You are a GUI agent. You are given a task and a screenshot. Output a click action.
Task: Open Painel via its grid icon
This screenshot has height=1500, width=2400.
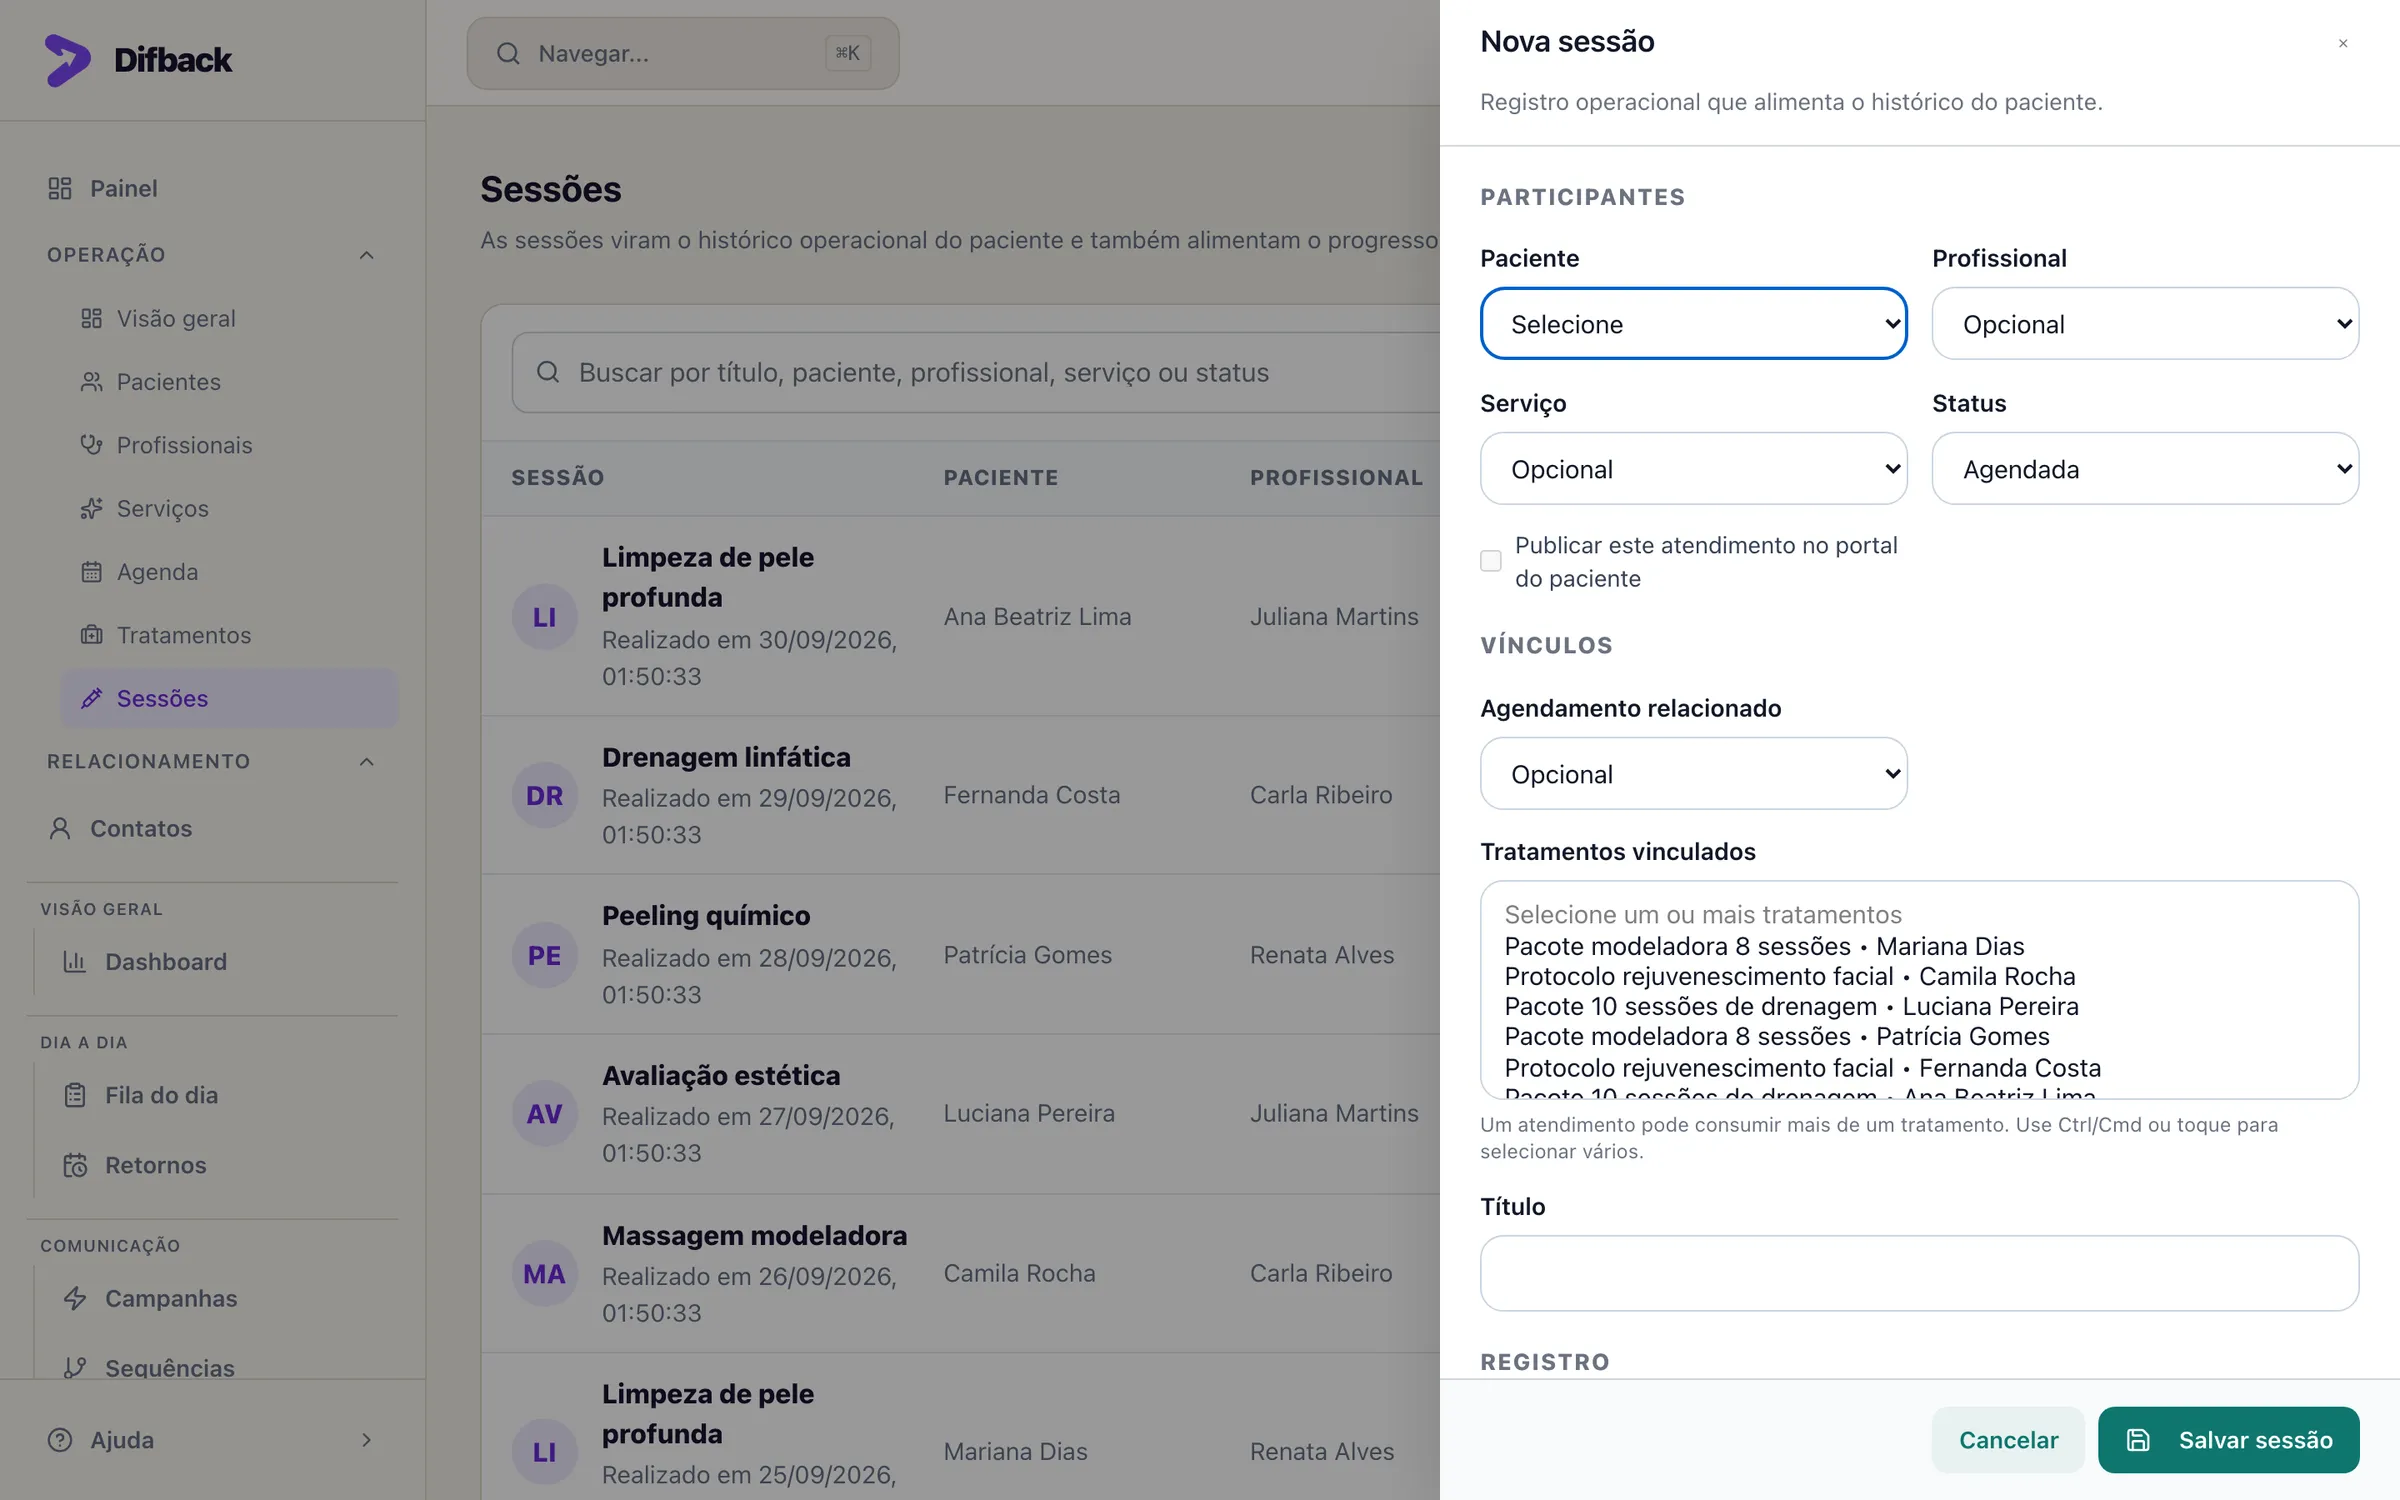pos(60,188)
